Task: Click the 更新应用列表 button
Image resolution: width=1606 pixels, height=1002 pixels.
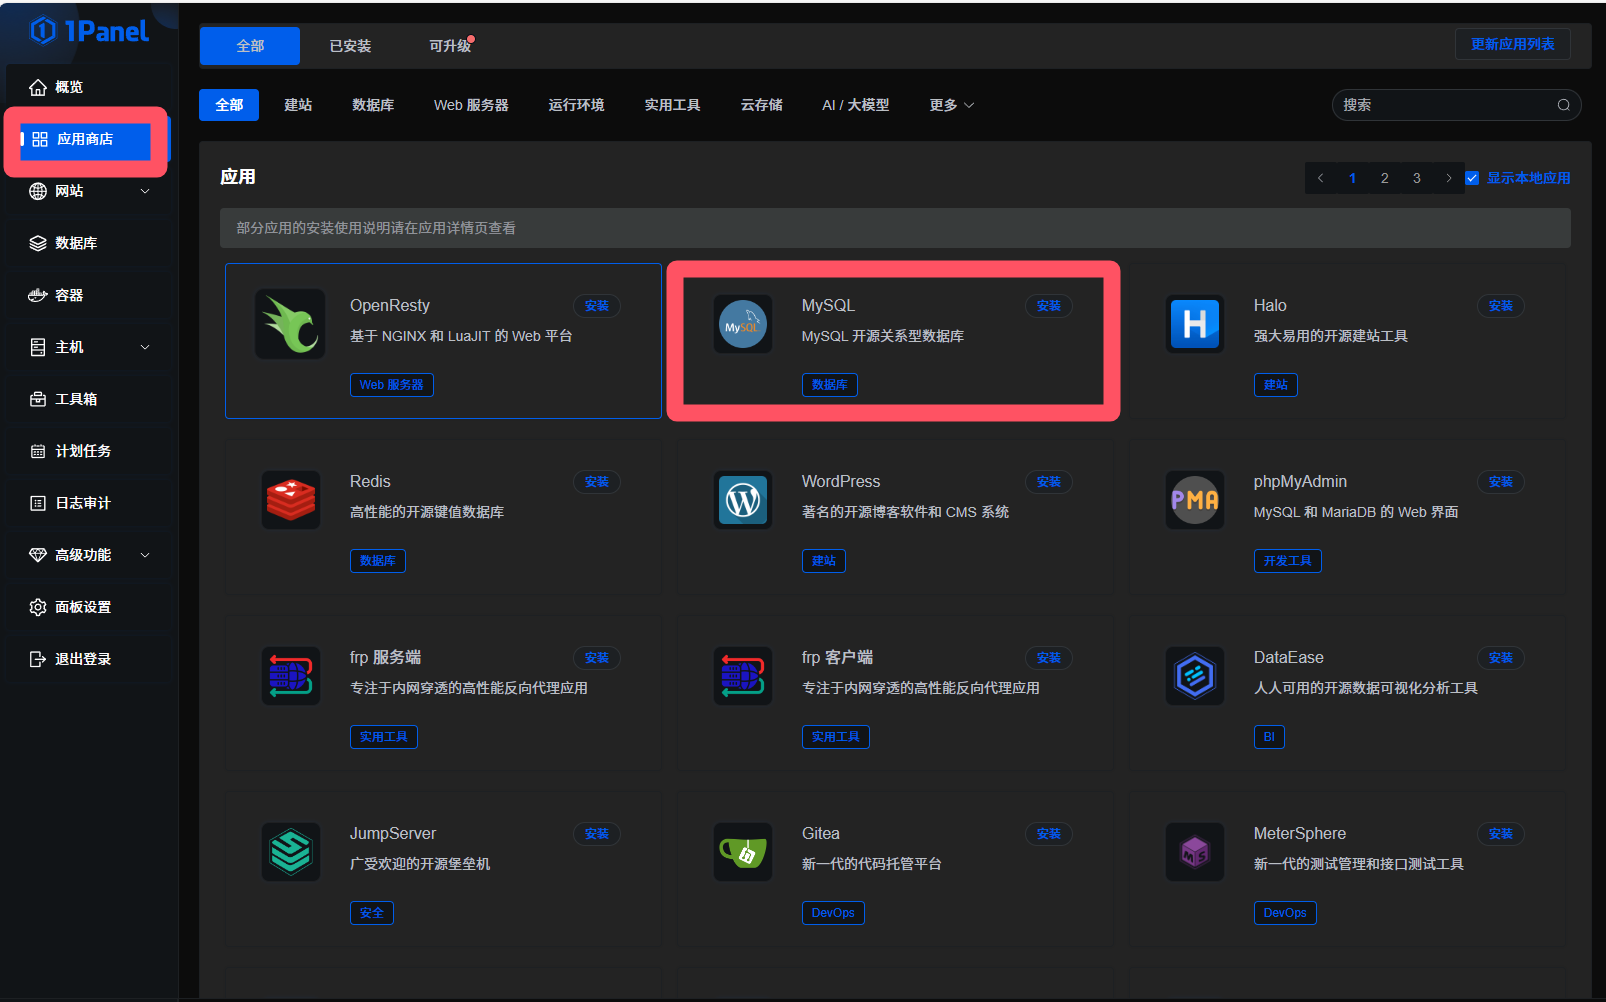Action: pos(1512,44)
